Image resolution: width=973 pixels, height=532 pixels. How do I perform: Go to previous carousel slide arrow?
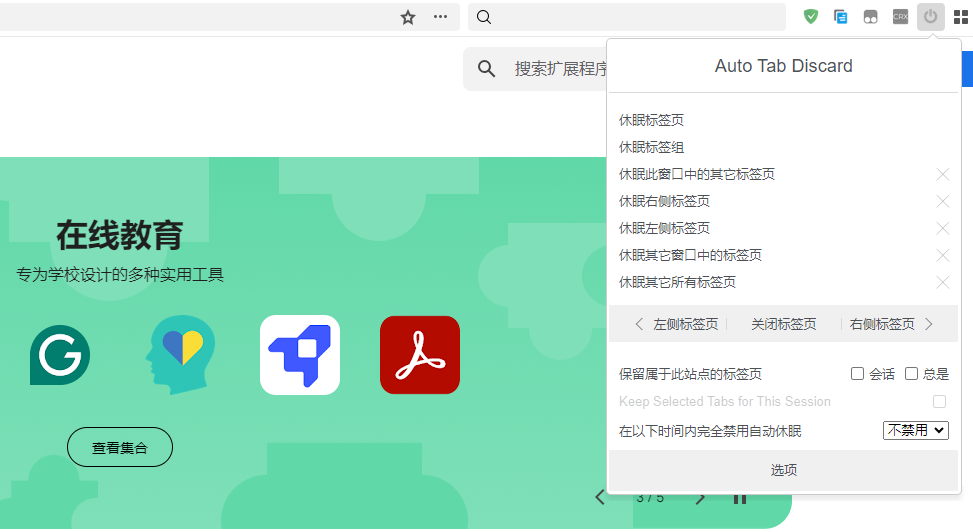click(600, 497)
